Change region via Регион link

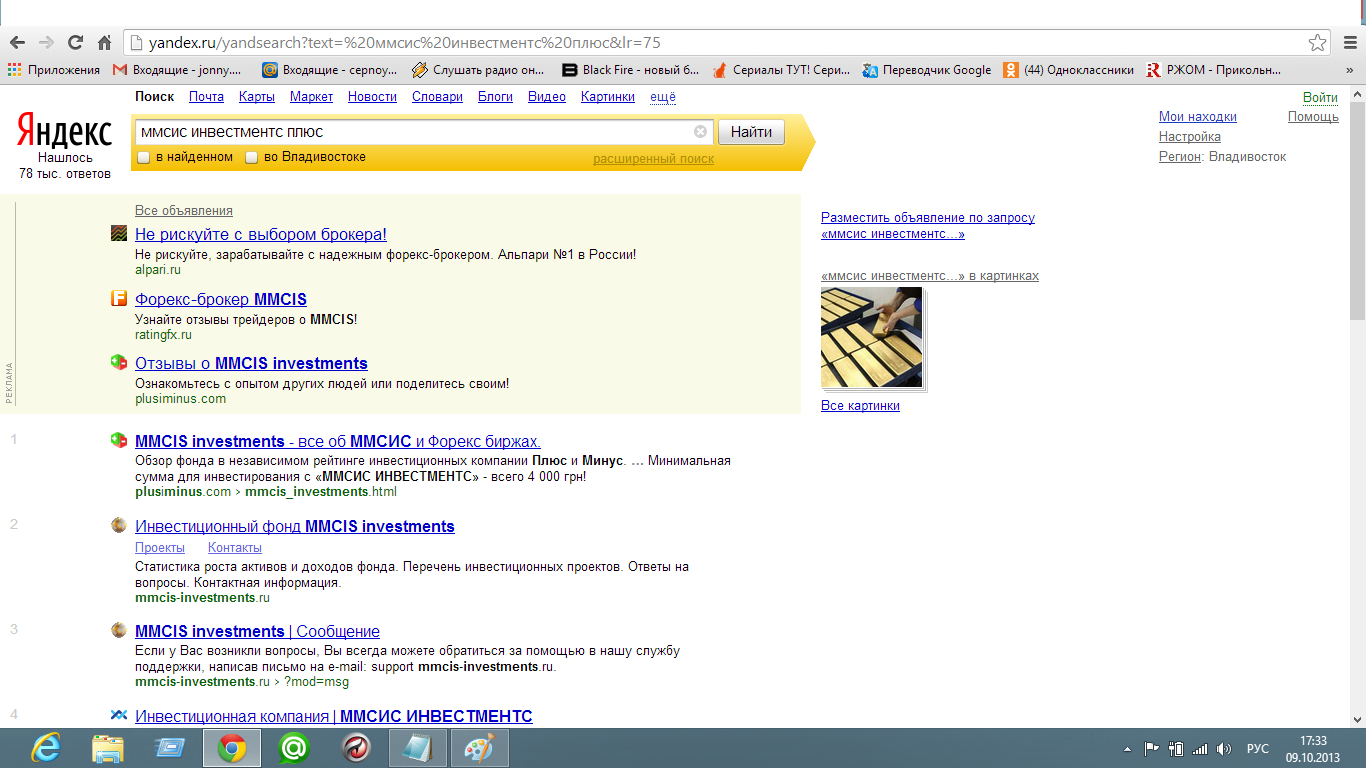coord(1180,157)
